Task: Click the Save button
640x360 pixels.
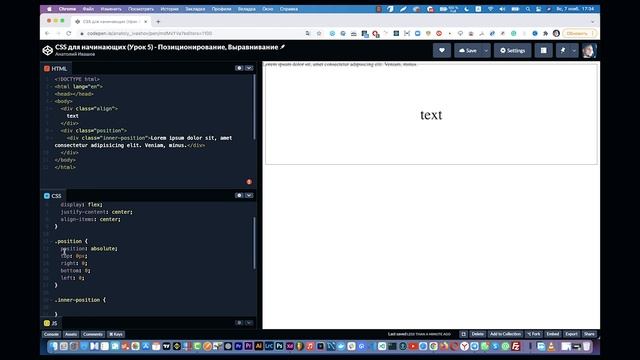Action: coord(468,50)
